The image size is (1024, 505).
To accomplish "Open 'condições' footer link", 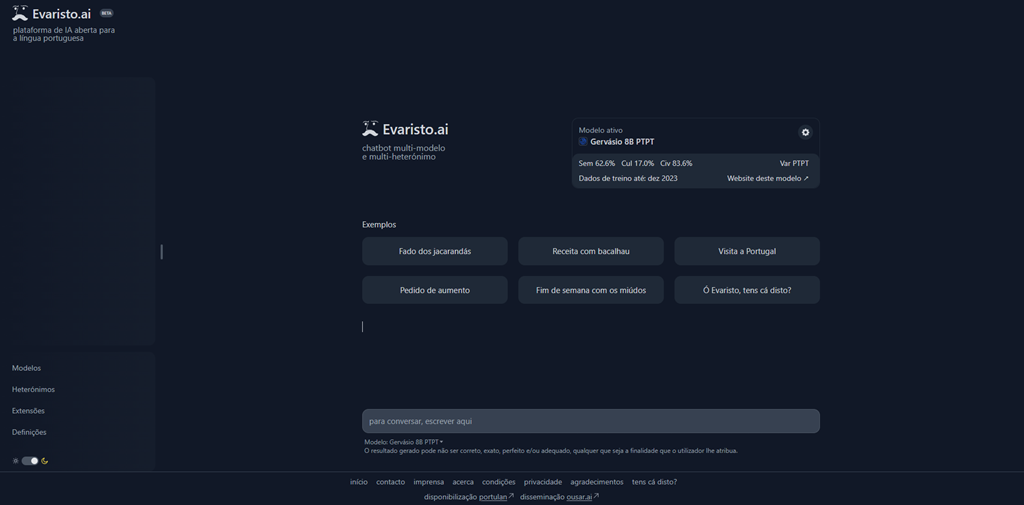I will (x=499, y=482).
